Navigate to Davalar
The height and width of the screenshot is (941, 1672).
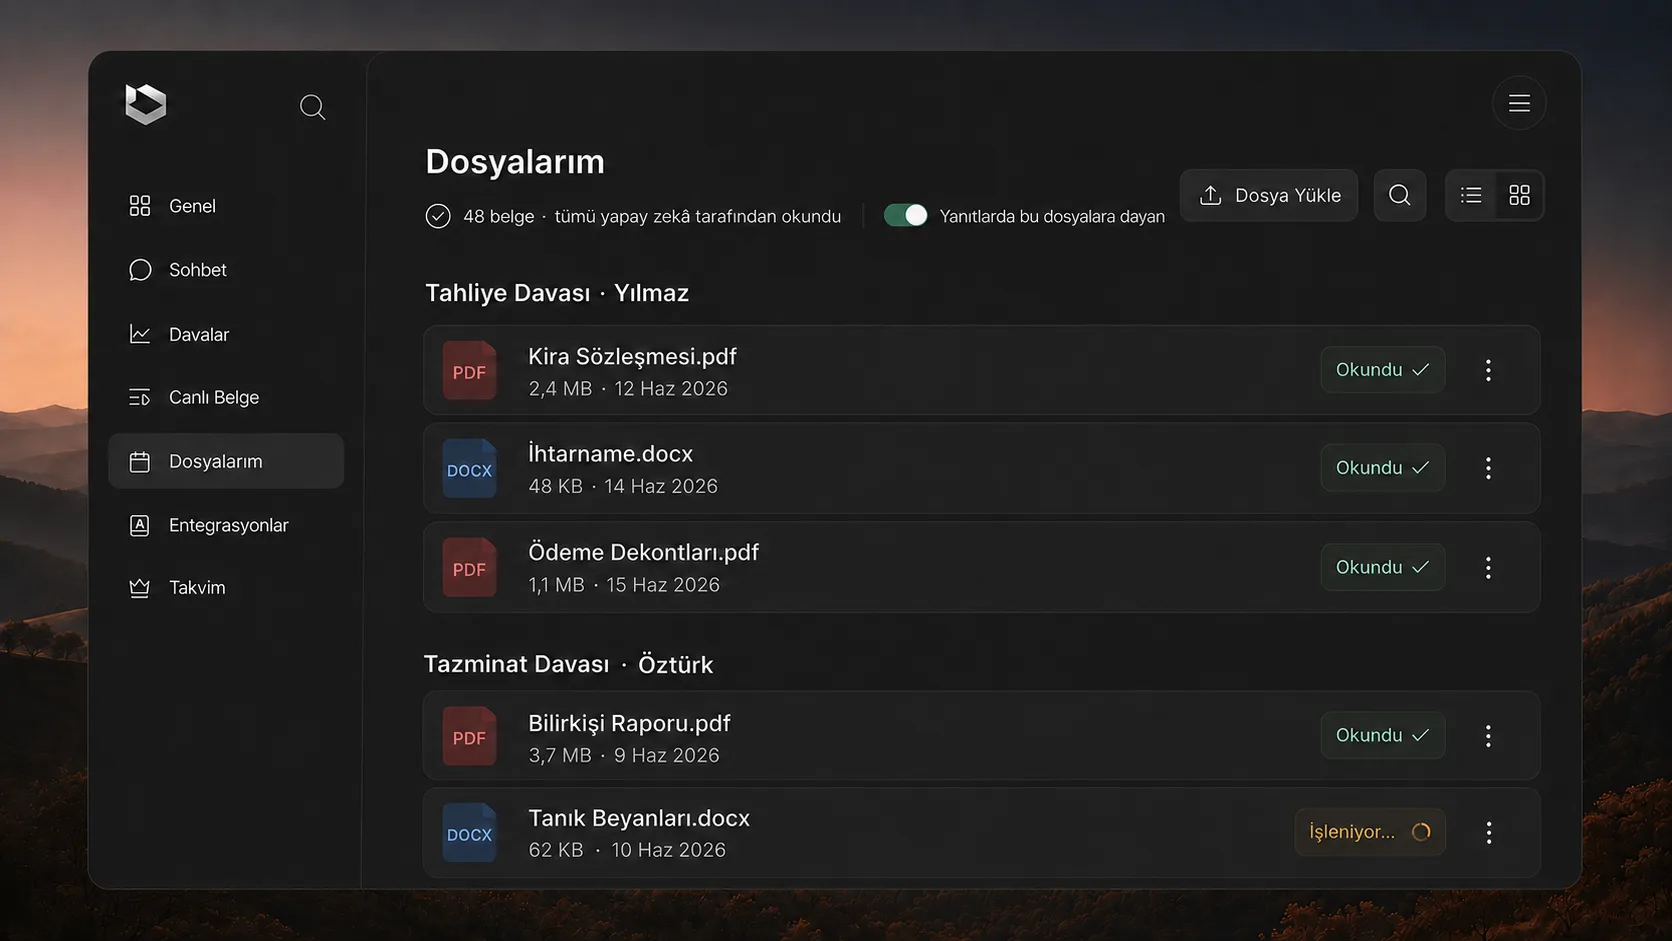[x=226, y=334]
